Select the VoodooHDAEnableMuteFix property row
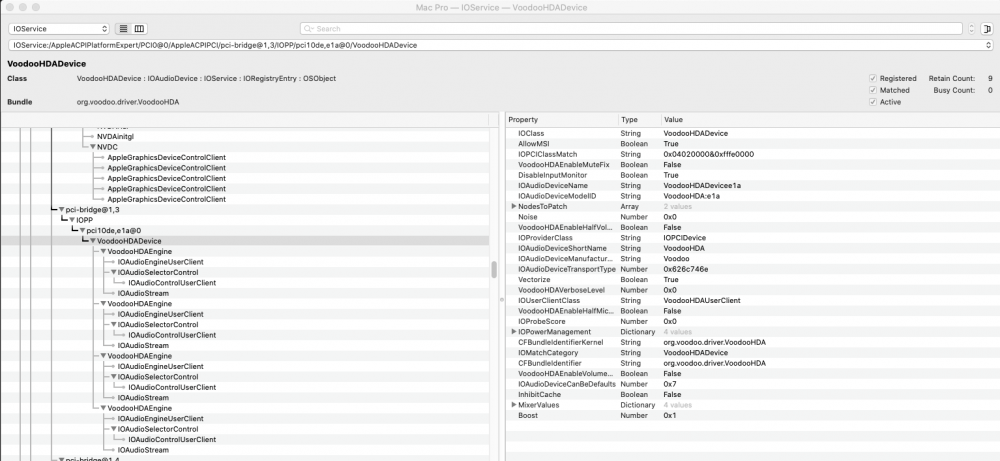 coord(753,165)
